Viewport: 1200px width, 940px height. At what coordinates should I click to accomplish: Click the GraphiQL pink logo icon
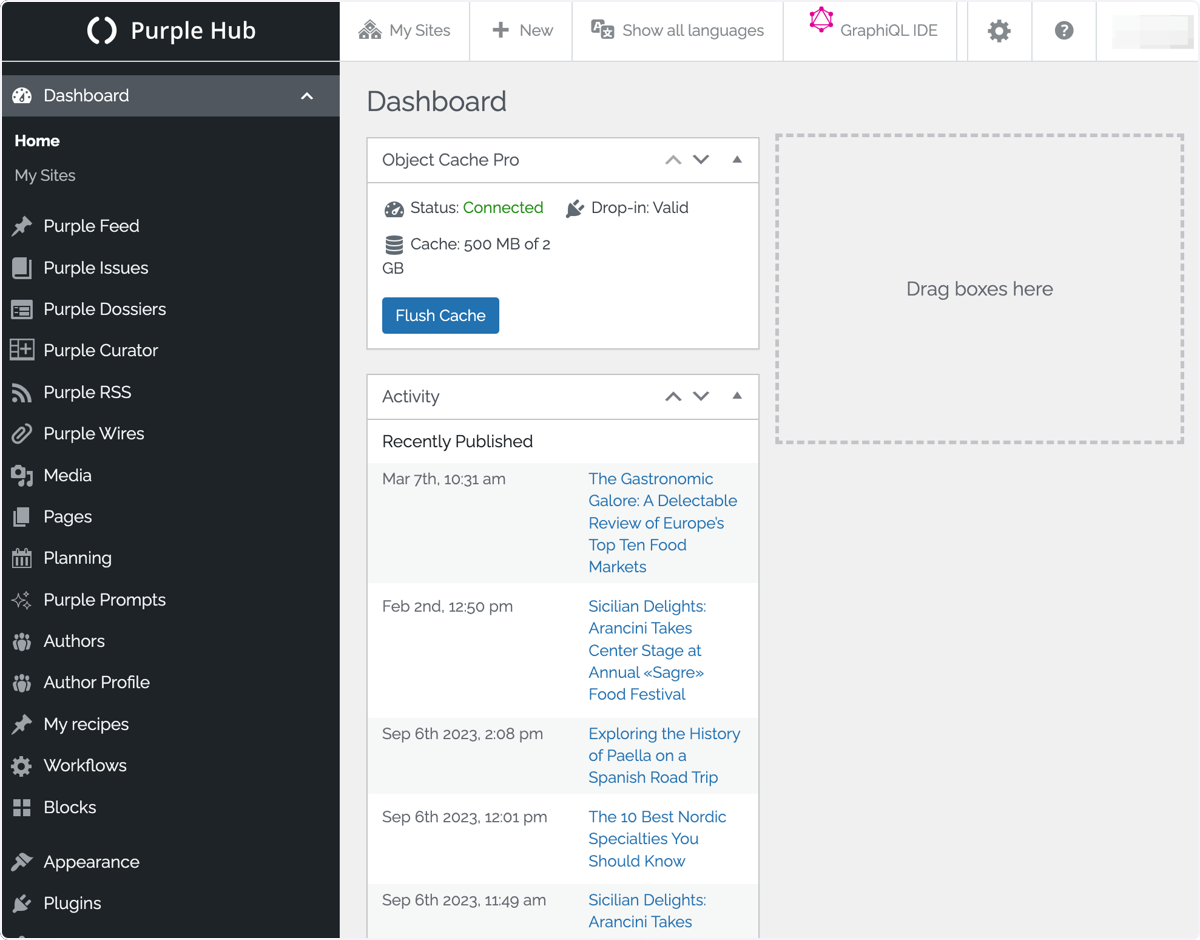pyautogui.click(x=821, y=20)
